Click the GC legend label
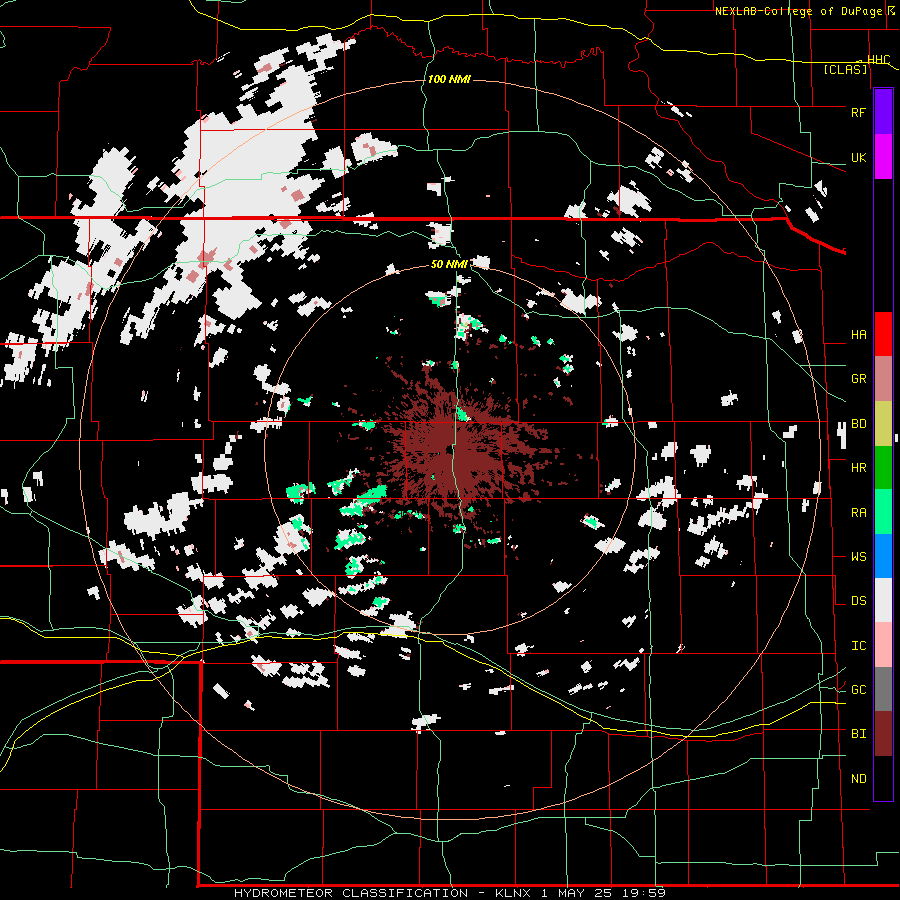This screenshot has height=900, width=900. [x=858, y=689]
